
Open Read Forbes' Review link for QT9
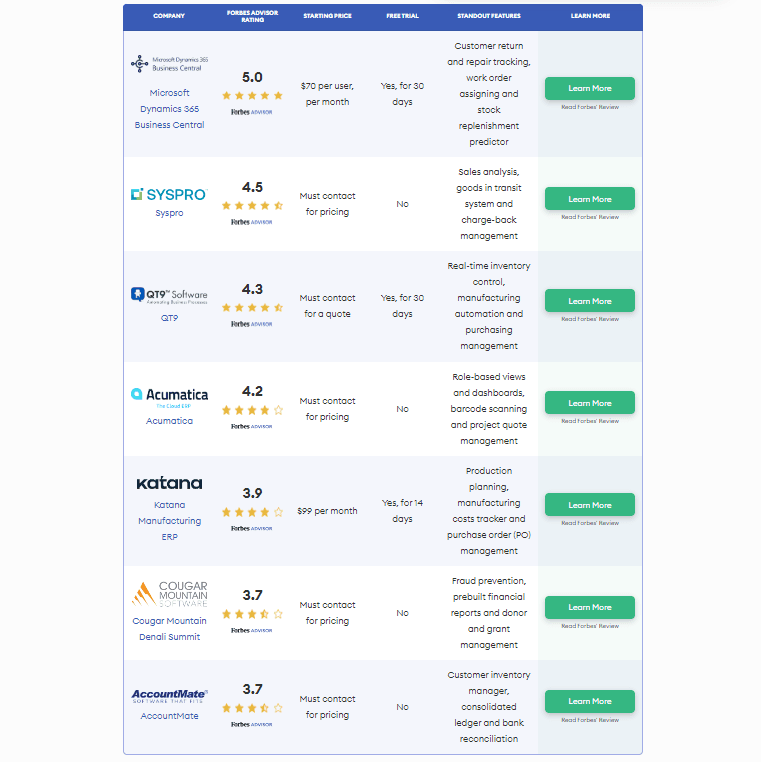coord(589,319)
